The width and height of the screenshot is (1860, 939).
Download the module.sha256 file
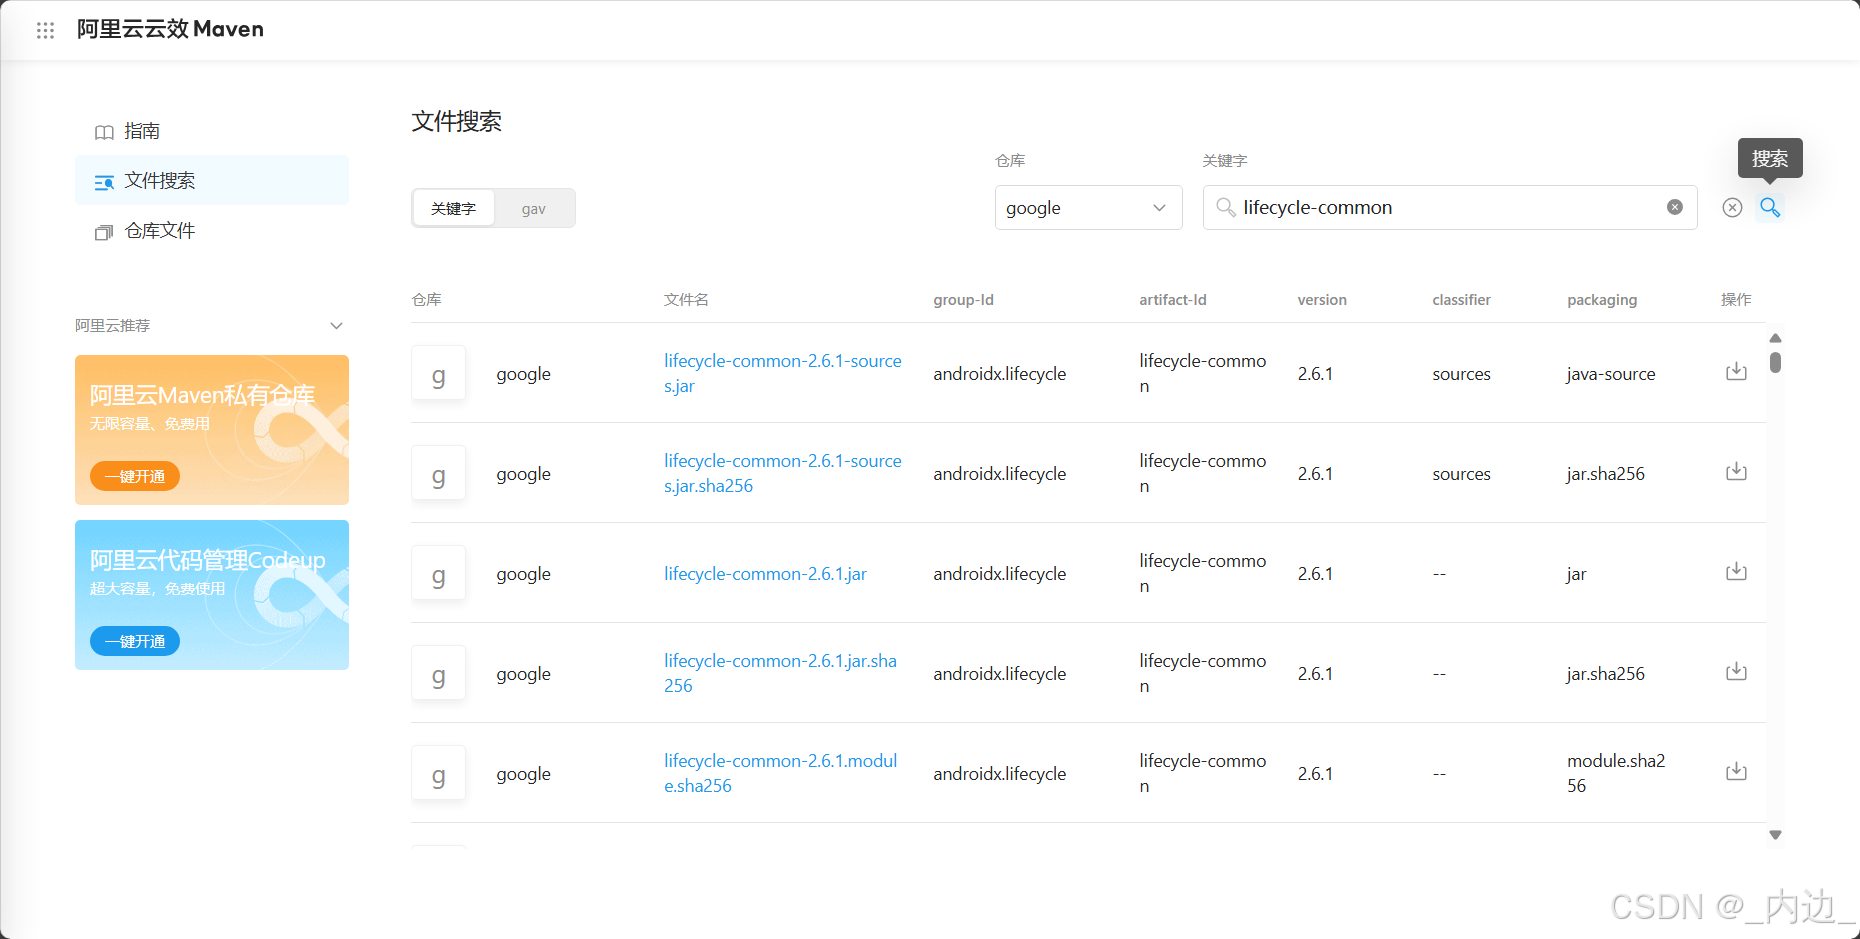tap(1736, 771)
